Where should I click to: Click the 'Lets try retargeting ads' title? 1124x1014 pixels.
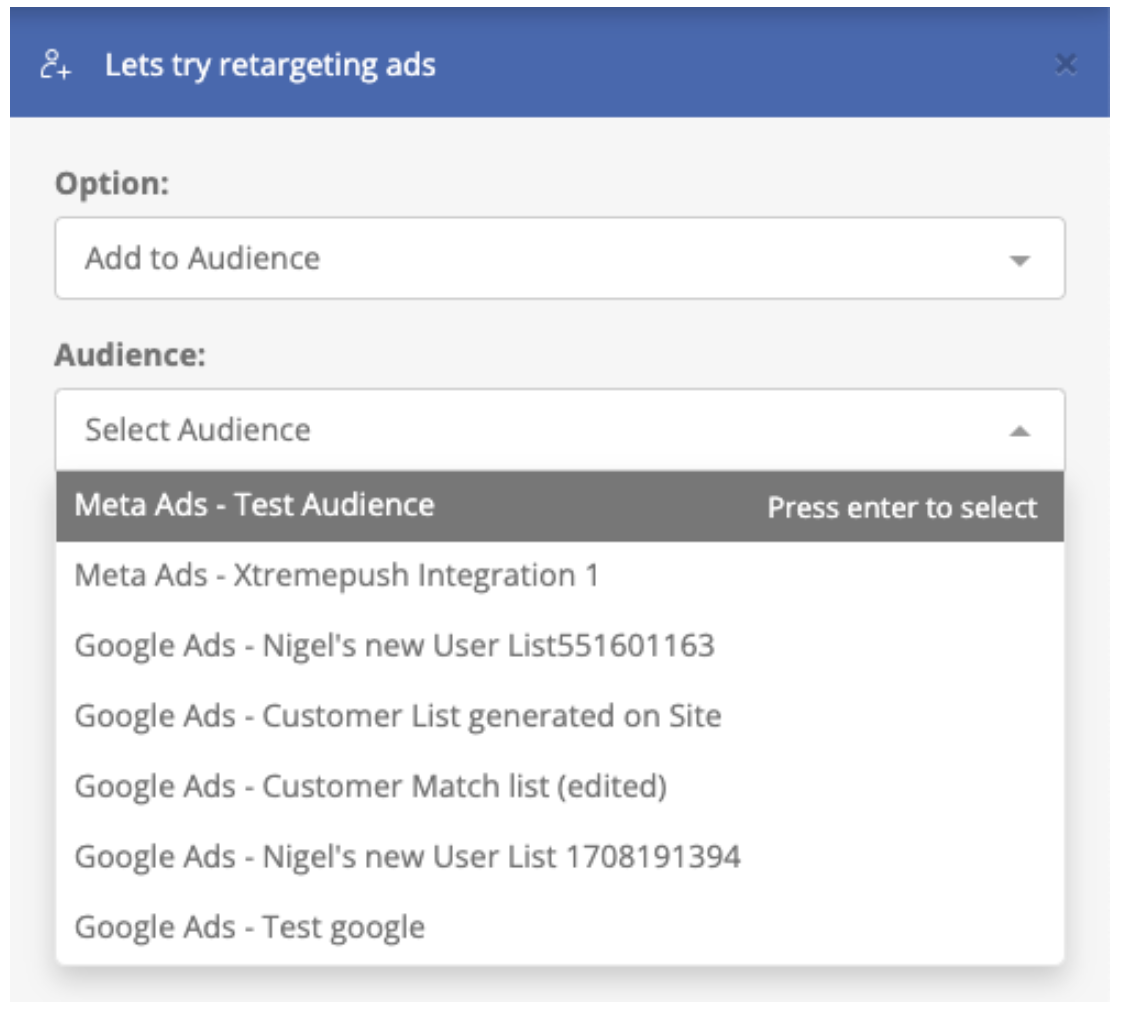coord(270,67)
